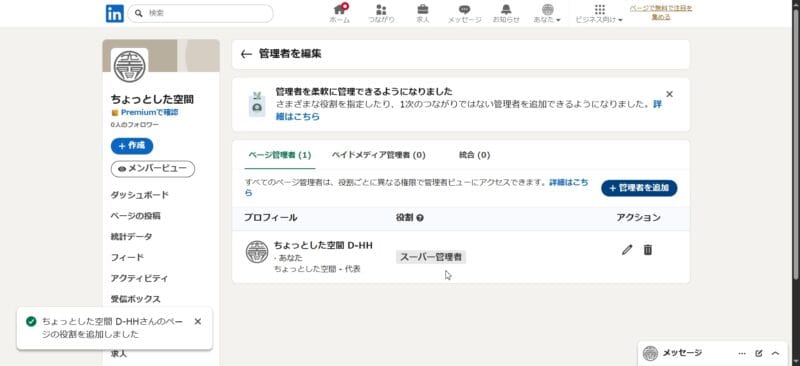Open the My Network (つながり) icon

pyautogui.click(x=381, y=14)
